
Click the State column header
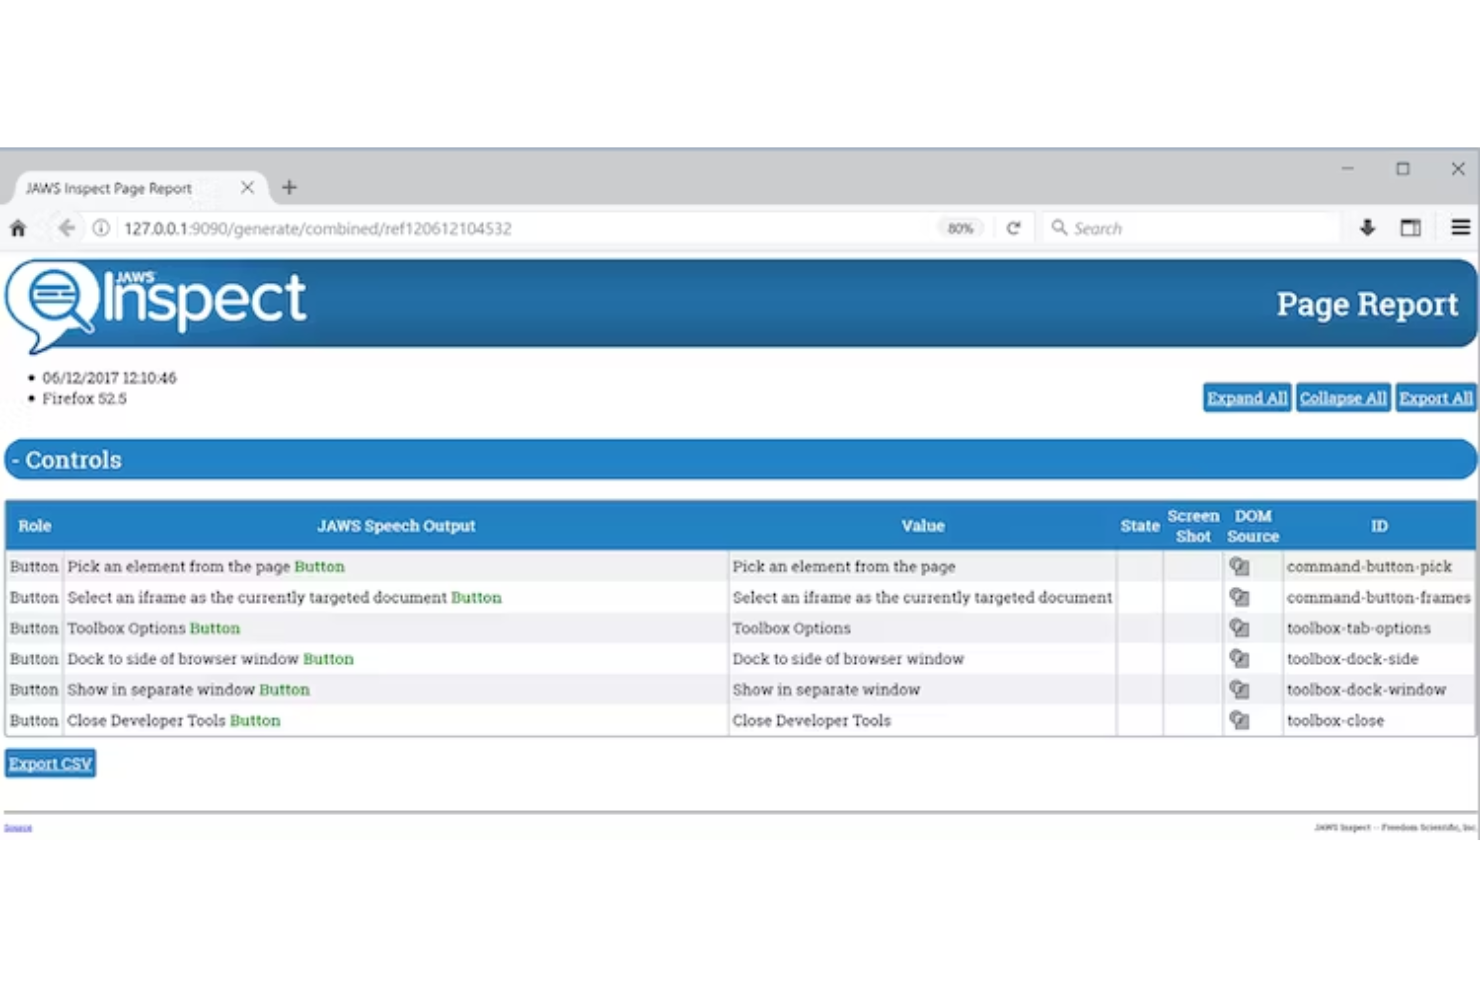(1140, 526)
